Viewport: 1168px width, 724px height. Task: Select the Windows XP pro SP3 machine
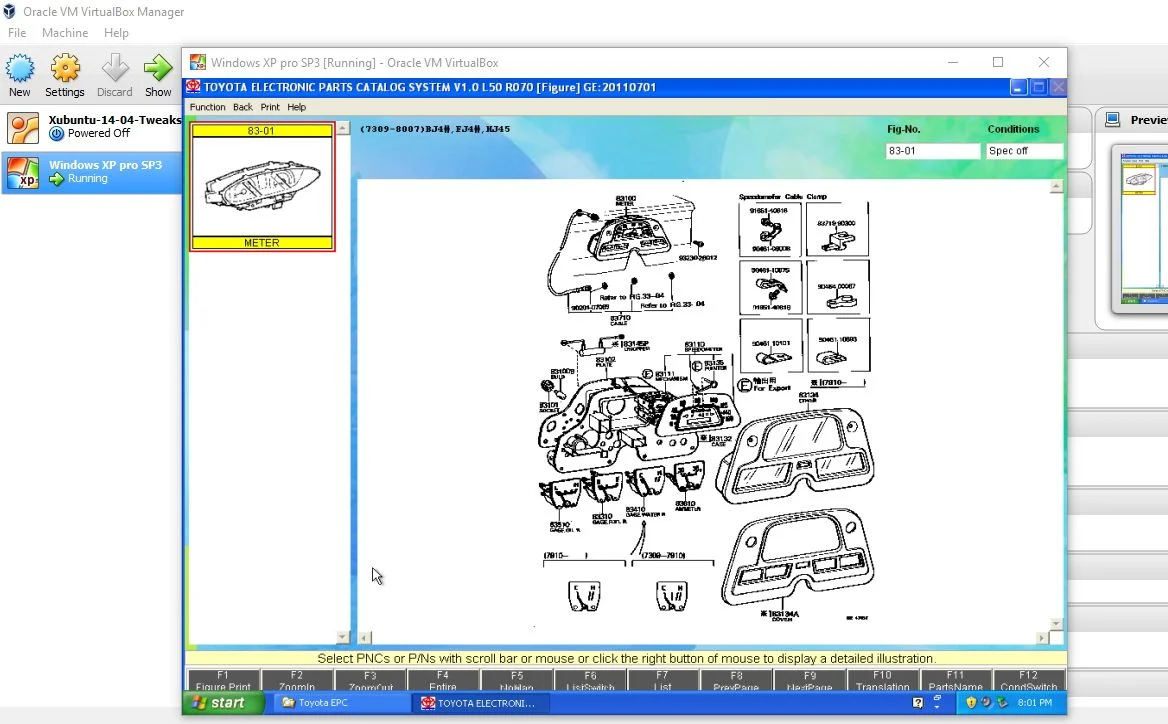pos(92,172)
